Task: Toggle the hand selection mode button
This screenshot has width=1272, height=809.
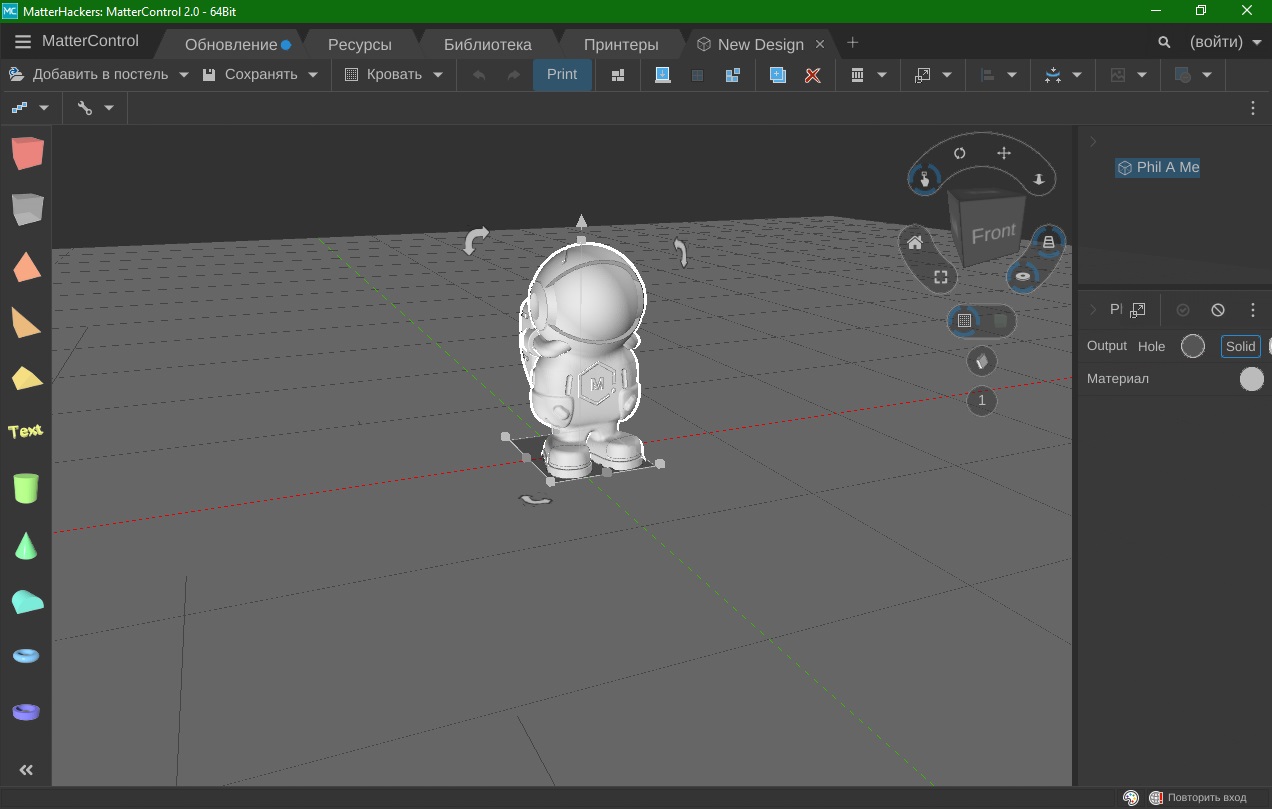Action: coord(925,179)
